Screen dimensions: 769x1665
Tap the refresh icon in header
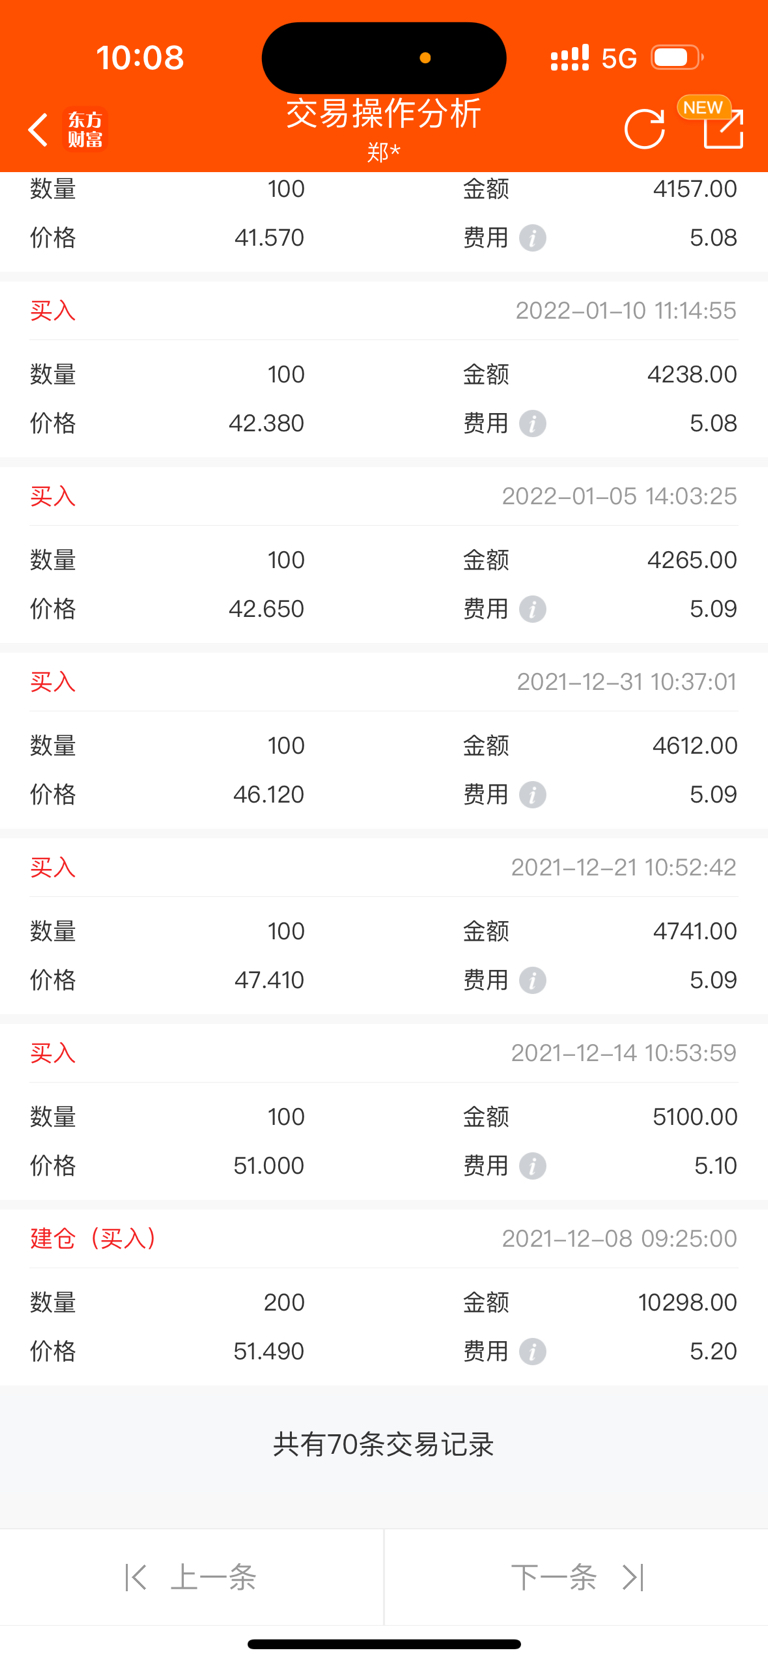pos(644,129)
